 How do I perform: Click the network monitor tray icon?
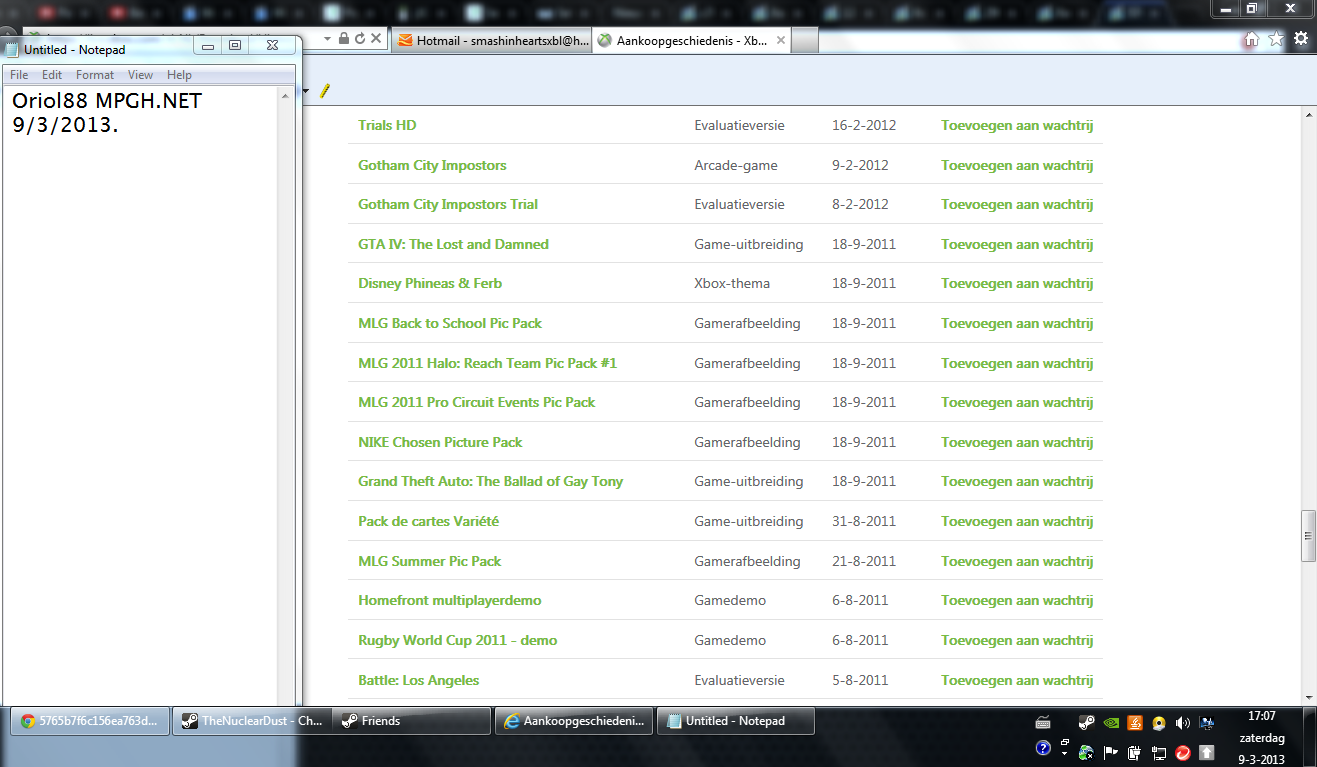click(x=1207, y=723)
